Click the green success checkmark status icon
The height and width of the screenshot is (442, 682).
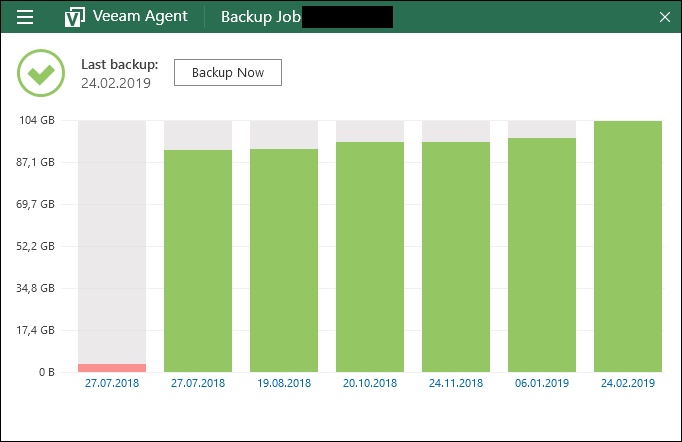click(x=41, y=73)
